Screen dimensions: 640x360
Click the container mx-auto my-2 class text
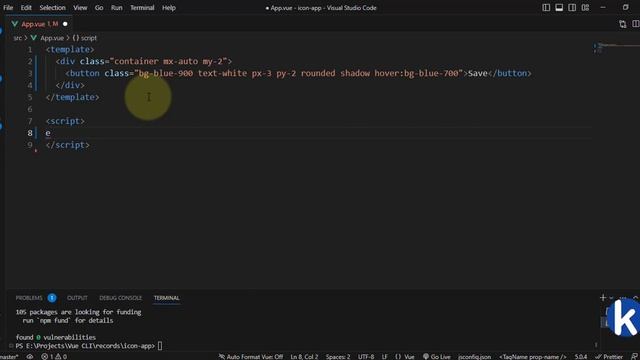tap(169, 61)
